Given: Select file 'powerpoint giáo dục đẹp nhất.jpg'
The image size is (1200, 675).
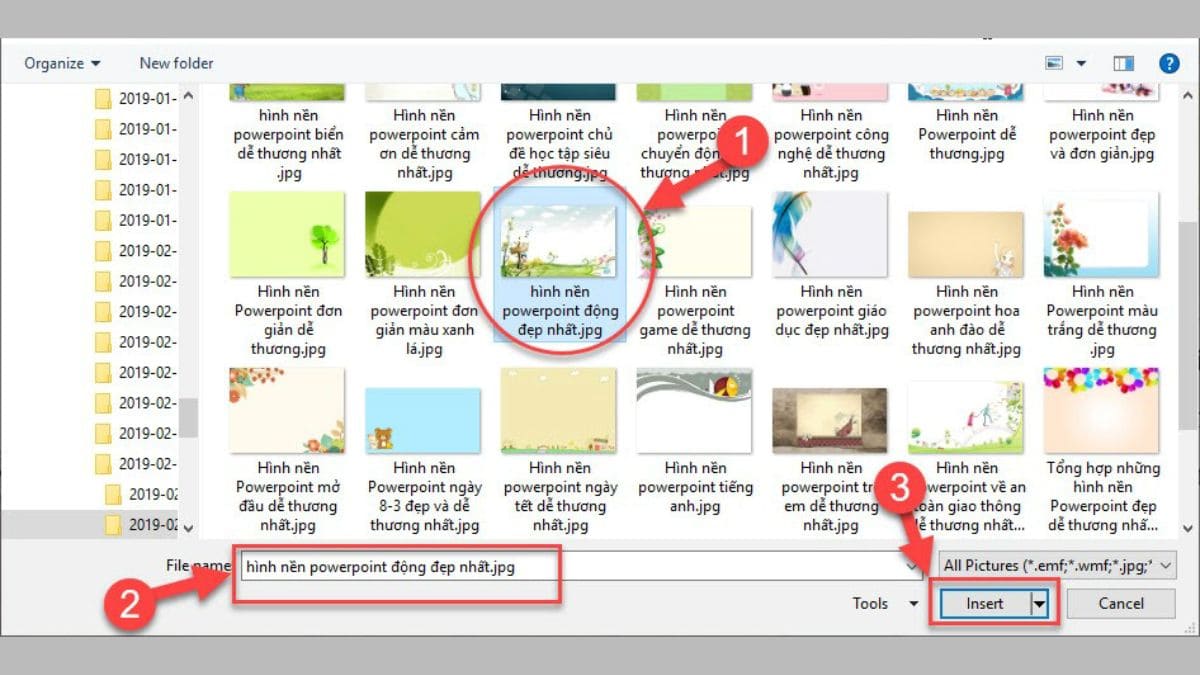Looking at the screenshot, I should (831, 265).
